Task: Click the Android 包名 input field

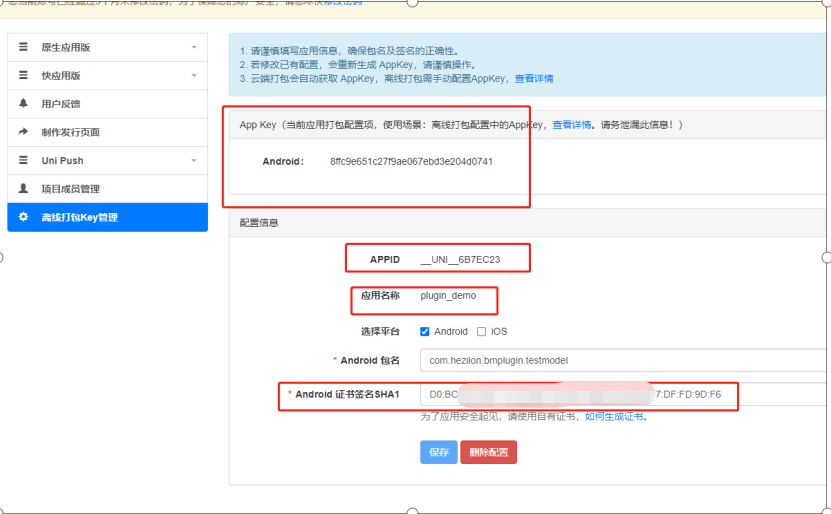Action: coord(623,360)
